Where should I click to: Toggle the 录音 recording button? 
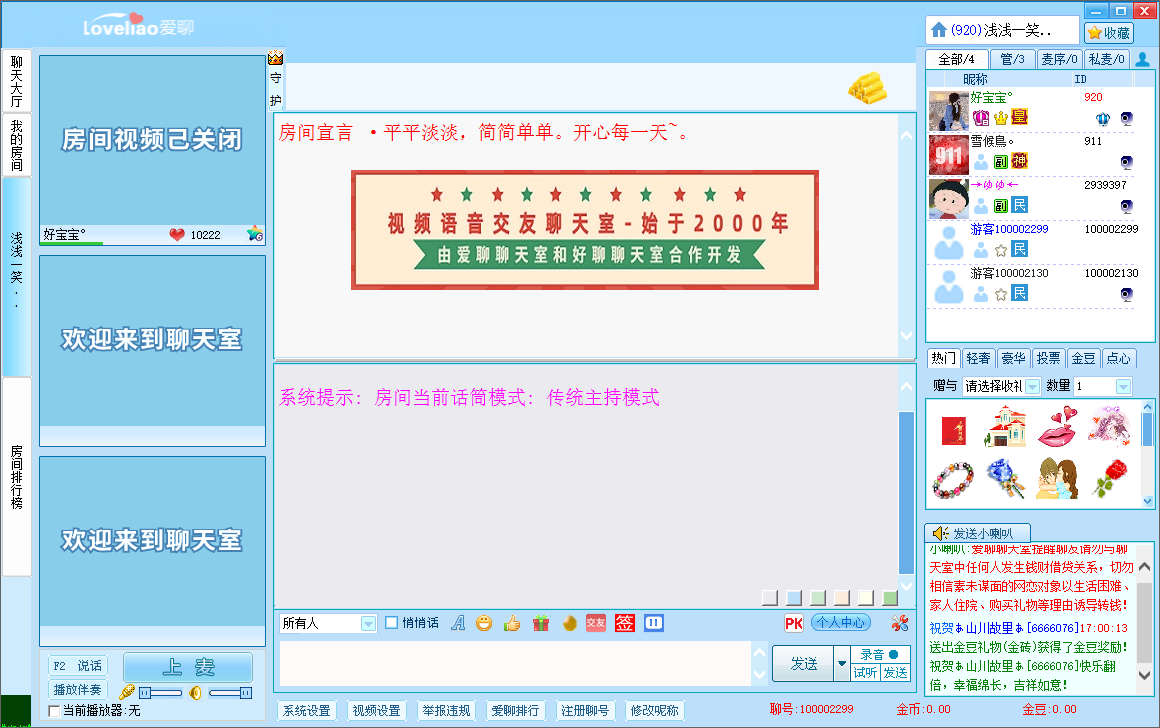(x=880, y=655)
